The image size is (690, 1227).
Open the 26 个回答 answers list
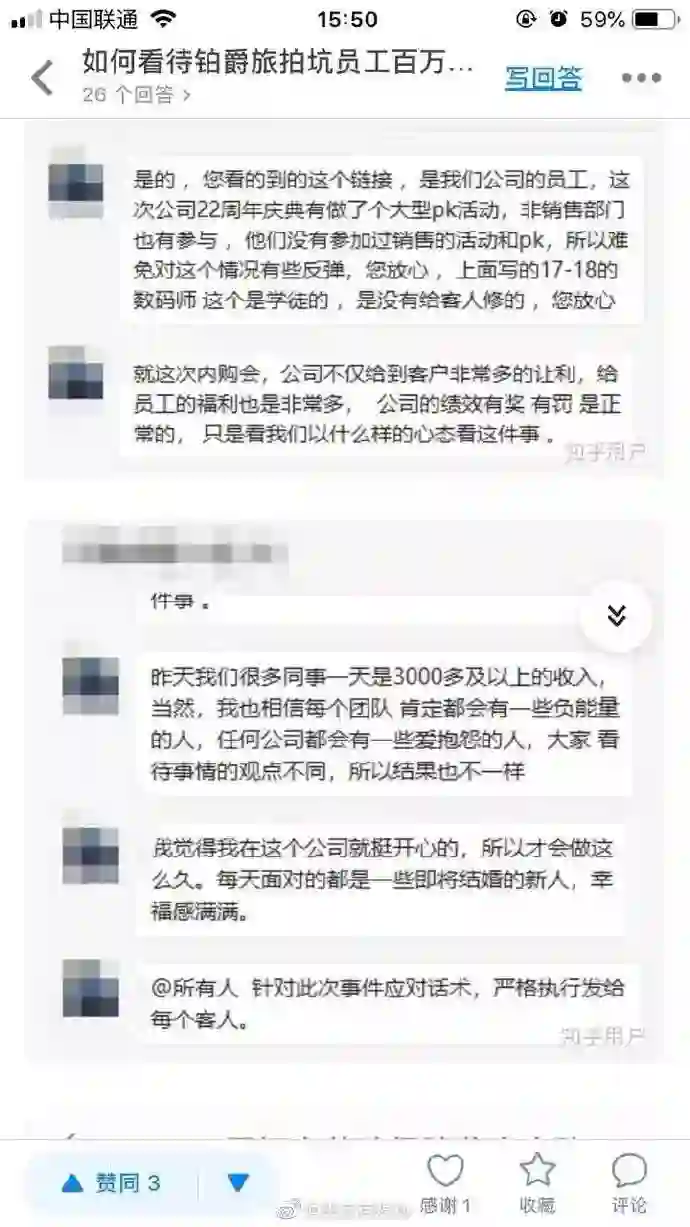137,95
